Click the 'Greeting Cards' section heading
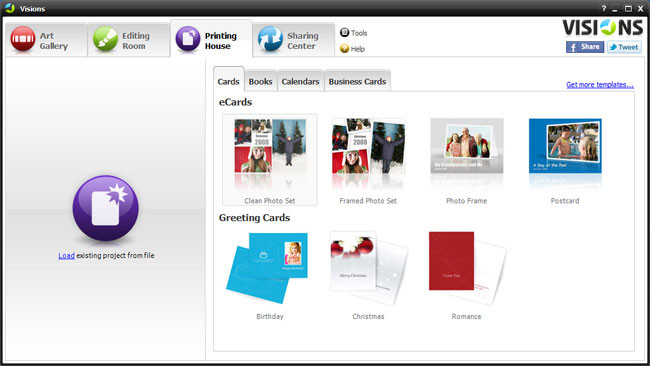The image size is (650, 366). pos(255,218)
